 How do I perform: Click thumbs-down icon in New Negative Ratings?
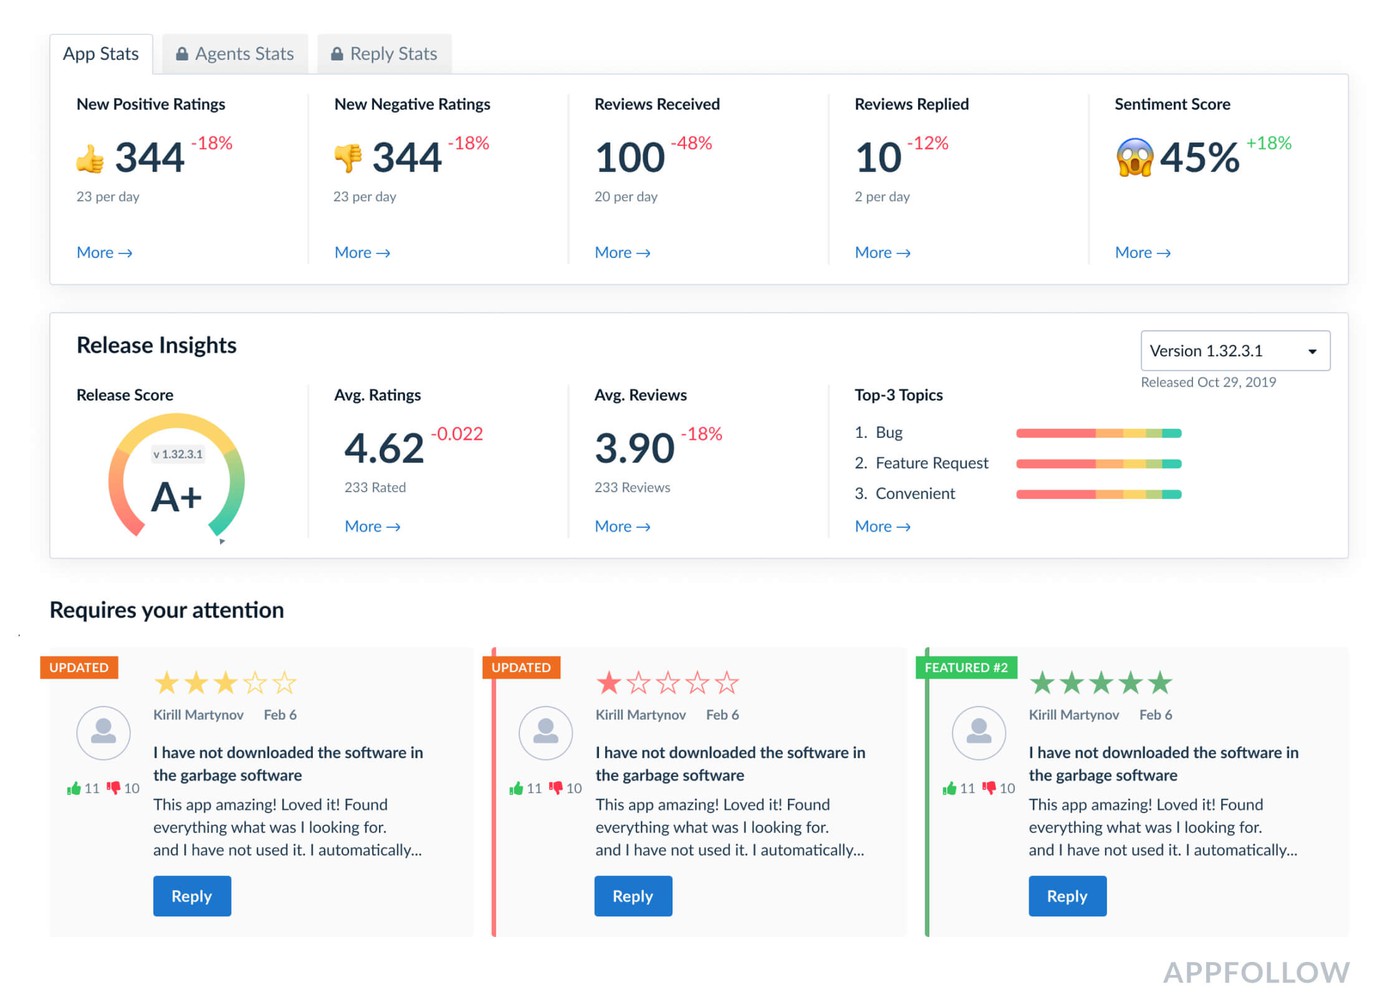coord(348,158)
